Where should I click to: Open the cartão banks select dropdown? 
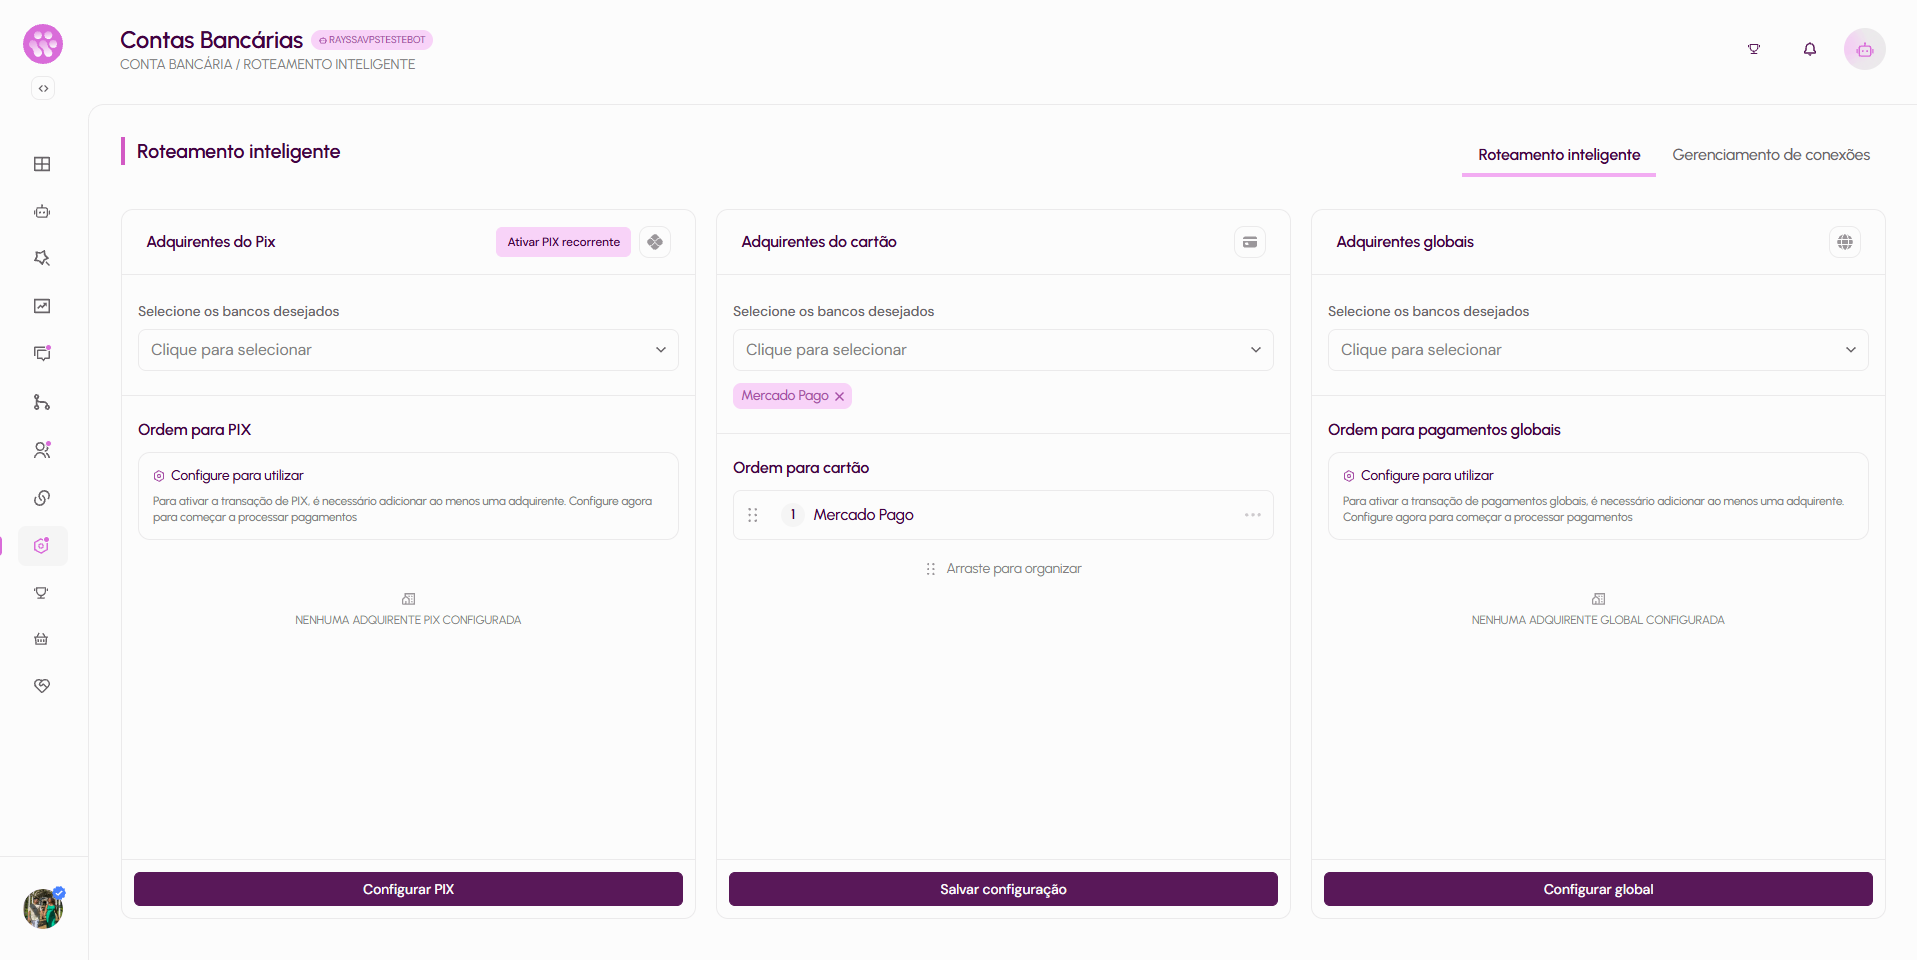tap(1003, 350)
